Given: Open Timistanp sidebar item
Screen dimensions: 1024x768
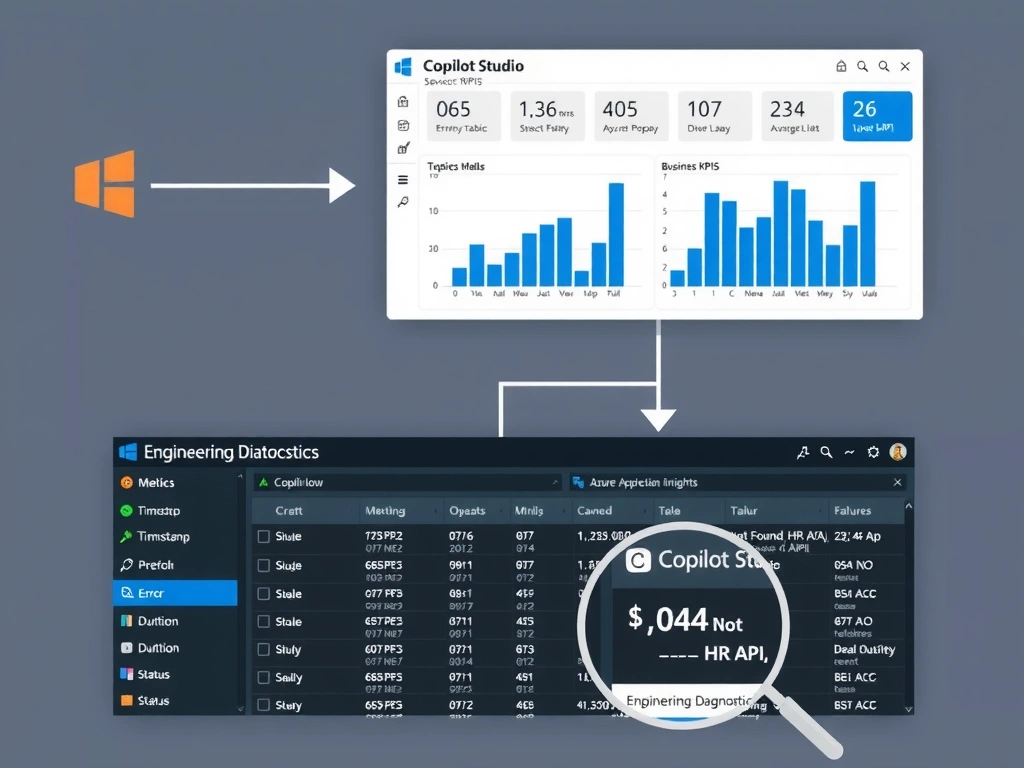Looking at the screenshot, I should click(176, 537).
